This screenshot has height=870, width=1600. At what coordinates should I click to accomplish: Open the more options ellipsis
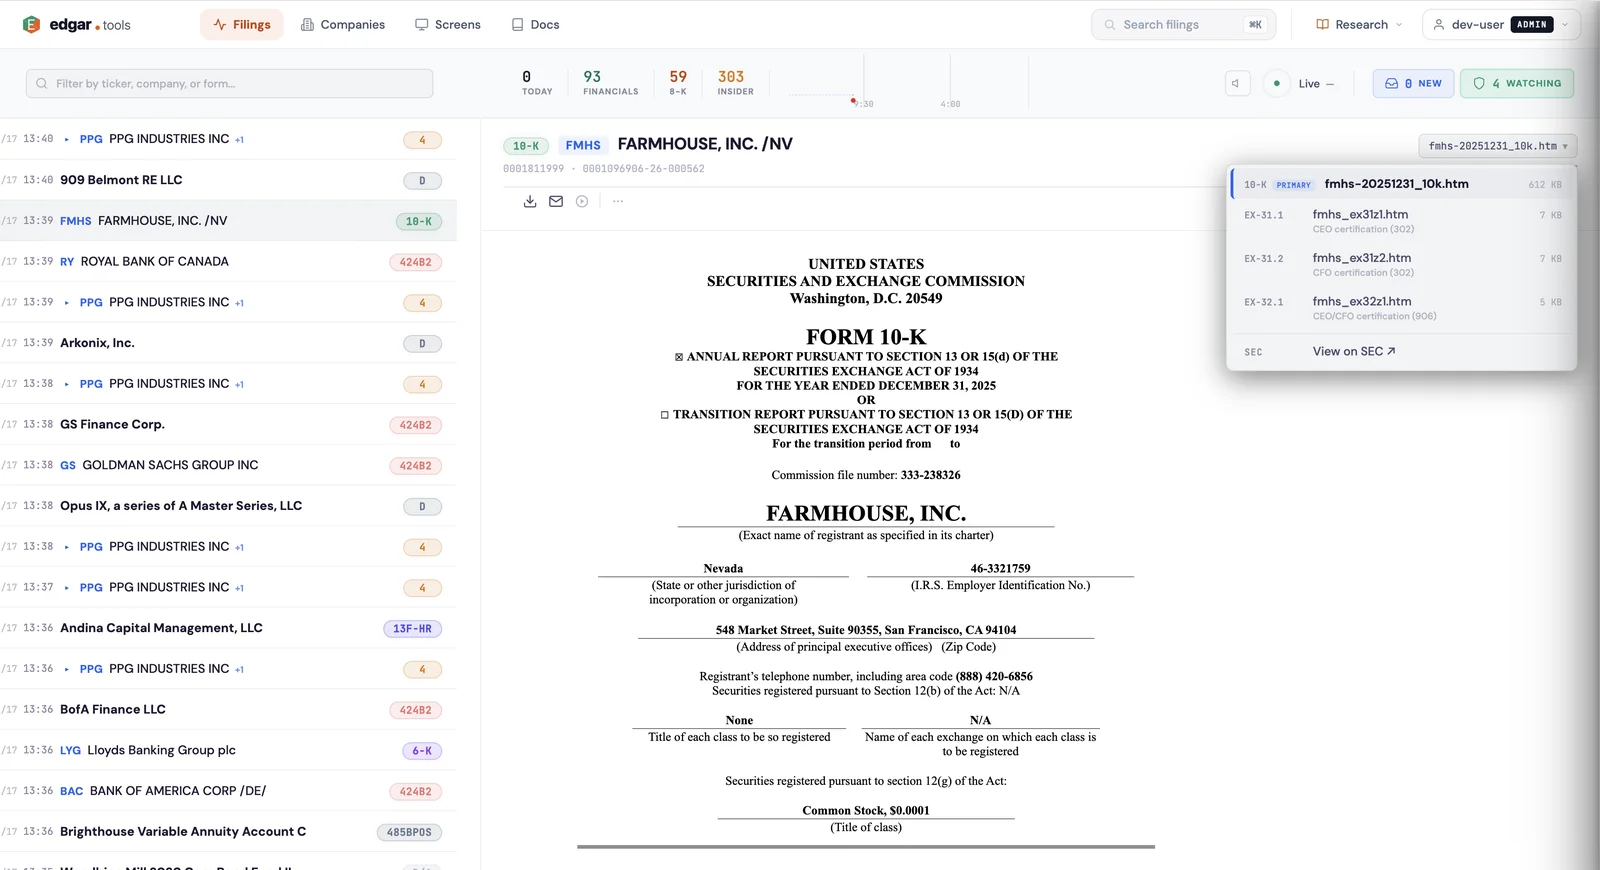(618, 201)
